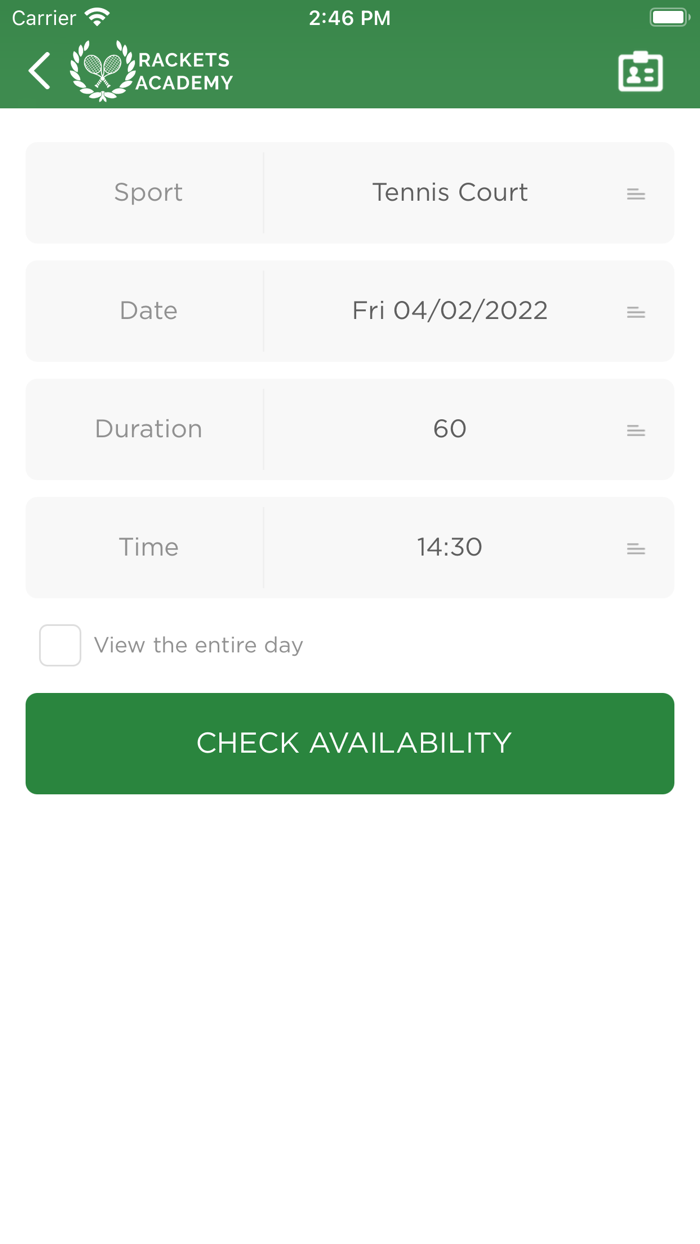Tap the menu icon in Duration row
This screenshot has width=700, height=1244.
pyautogui.click(x=635, y=430)
